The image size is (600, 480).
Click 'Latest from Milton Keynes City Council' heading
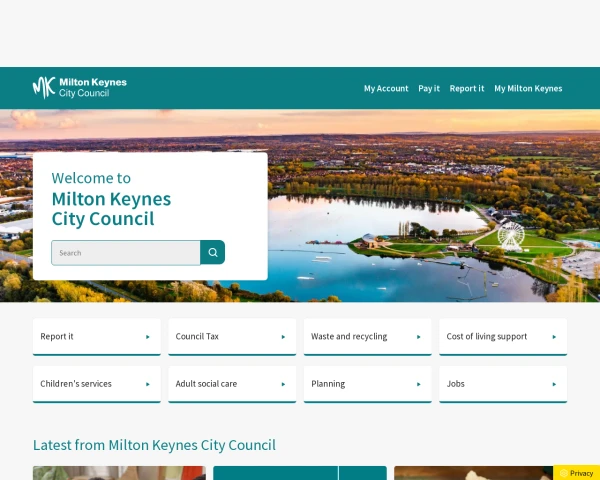[x=154, y=445]
